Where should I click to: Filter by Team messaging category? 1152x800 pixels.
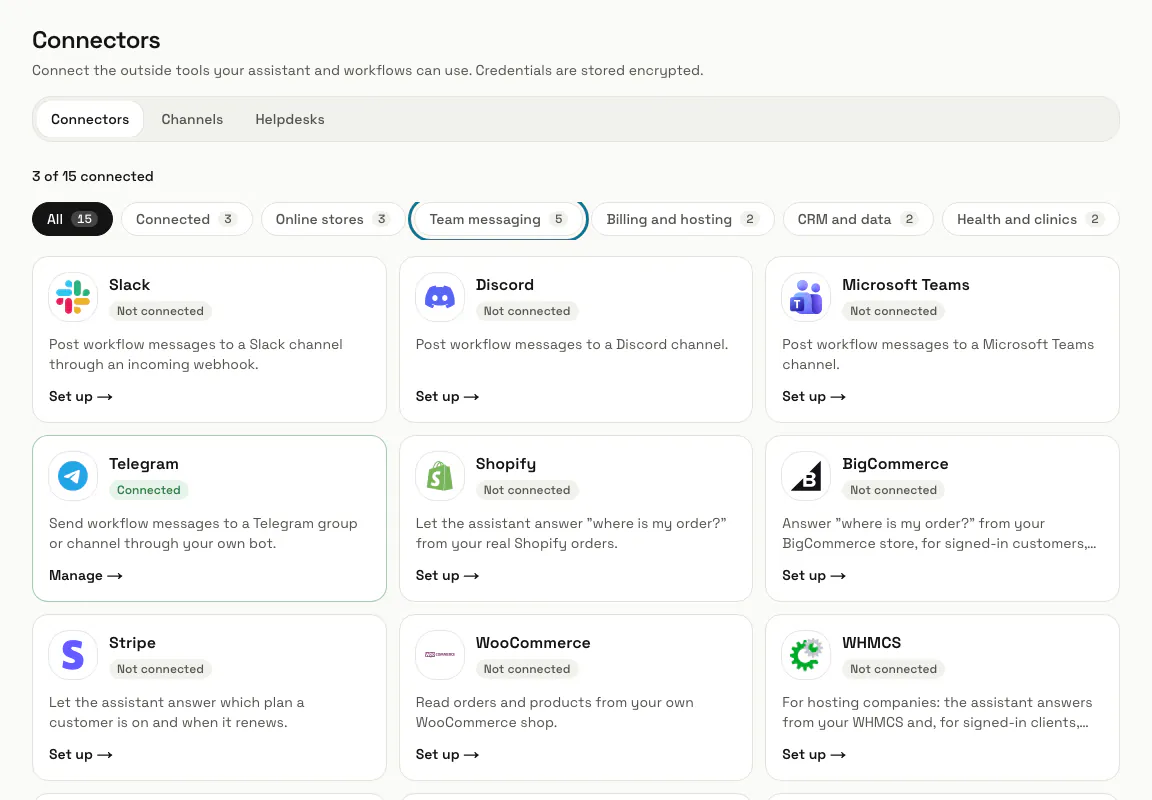pyautogui.click(x=498, y=219)
